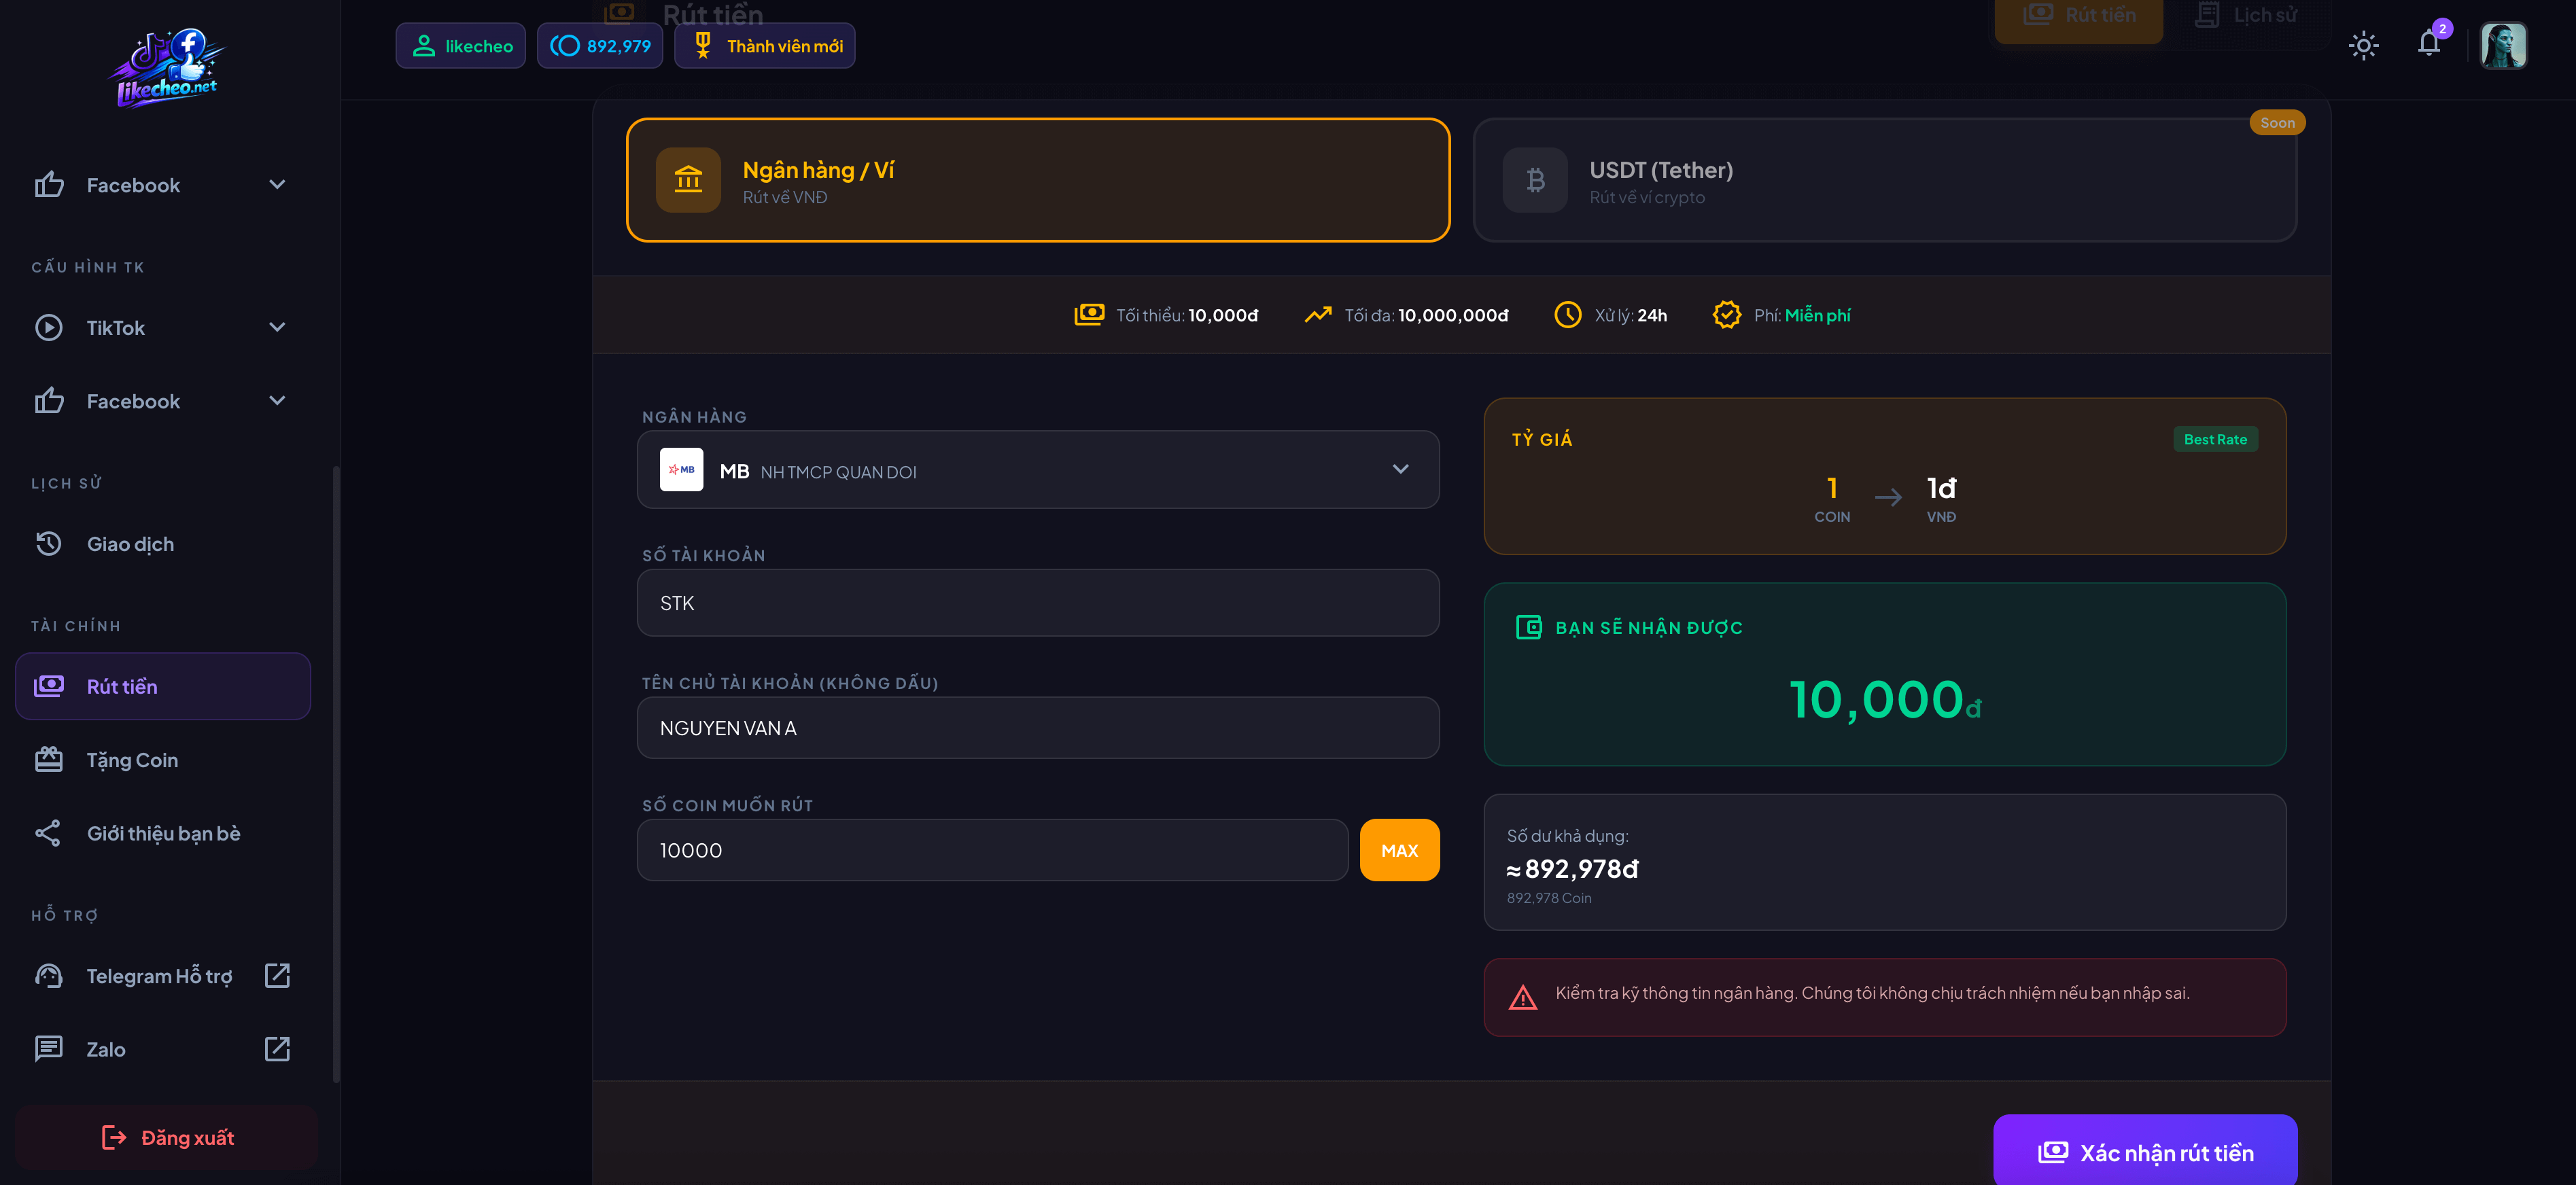Click the USDT bitcoin symbol icon
The height and width of the screenshot is (1185, 2576).
[1535, 180]
